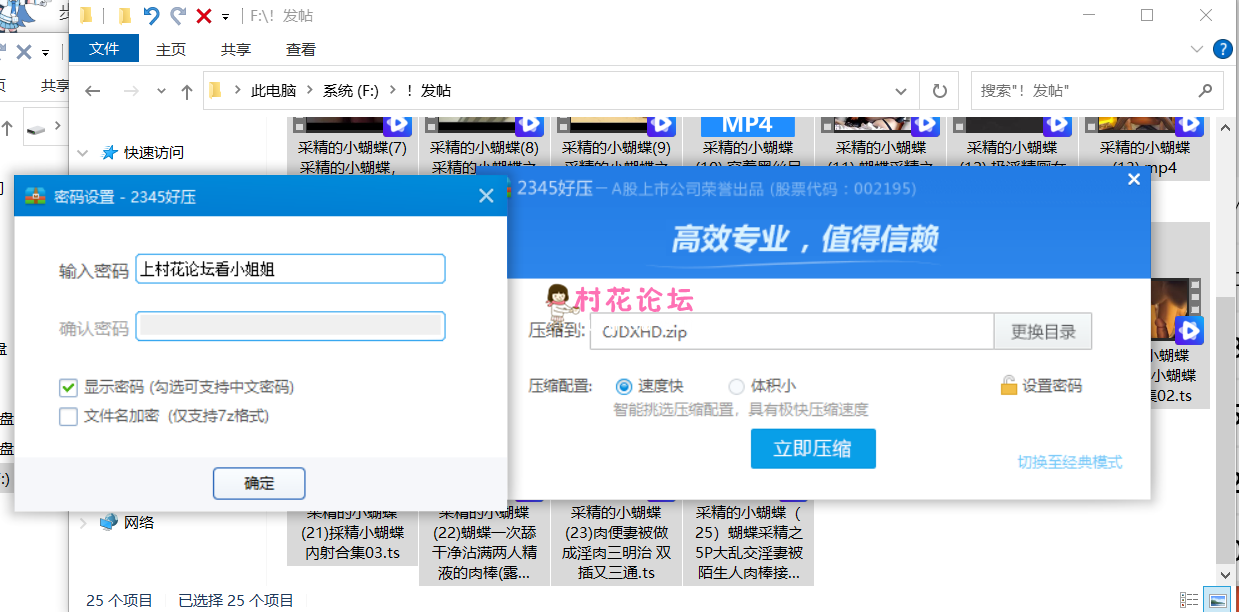Open Explorer help via the question mark icon

click(x=1222, y=49)
